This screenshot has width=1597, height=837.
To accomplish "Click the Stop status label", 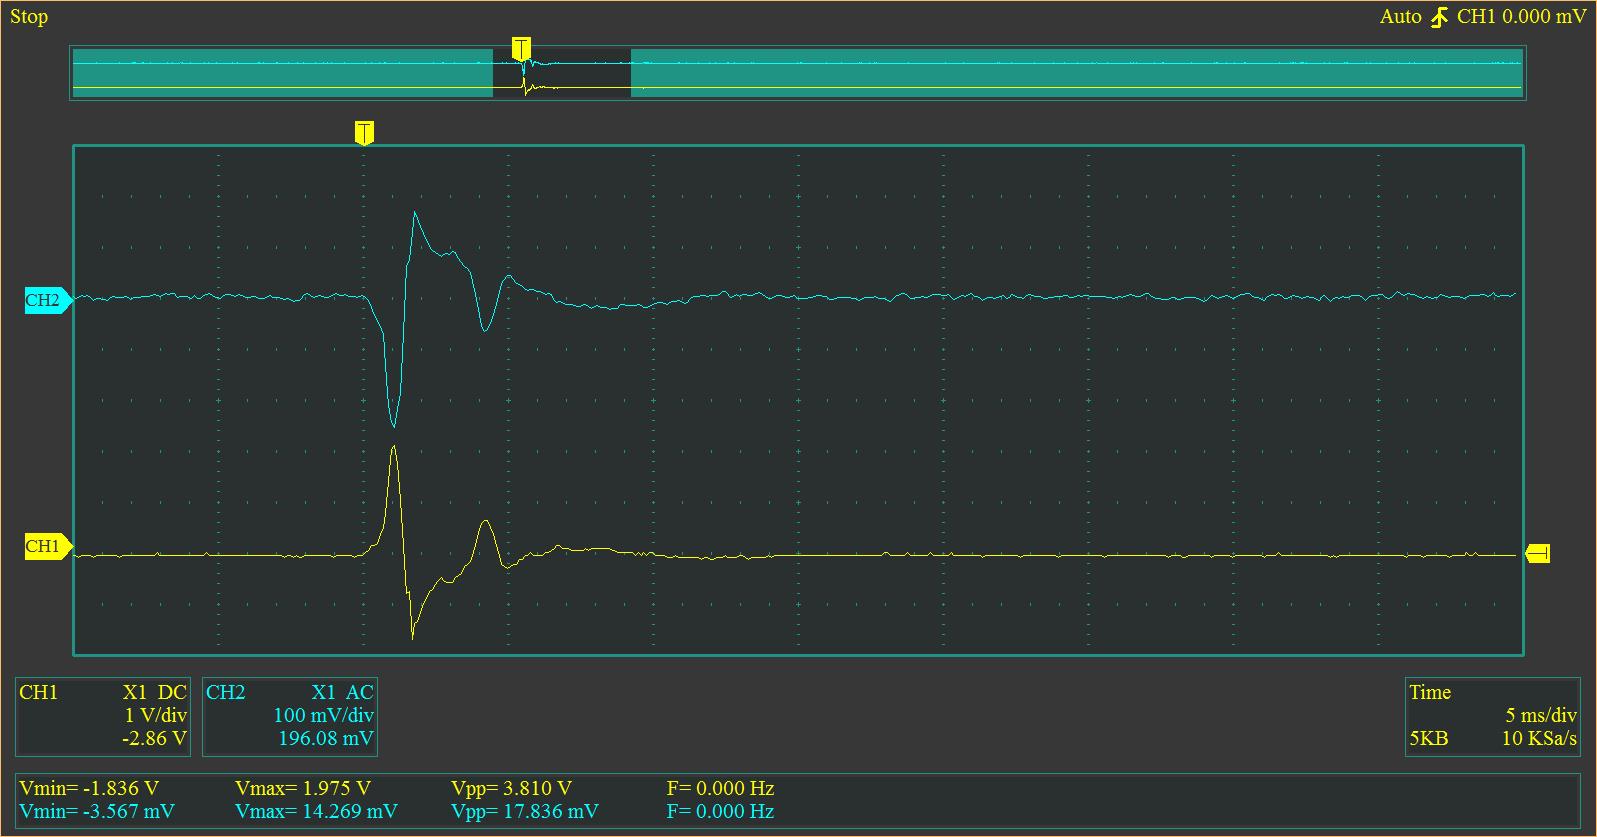I will coord(29,16).
